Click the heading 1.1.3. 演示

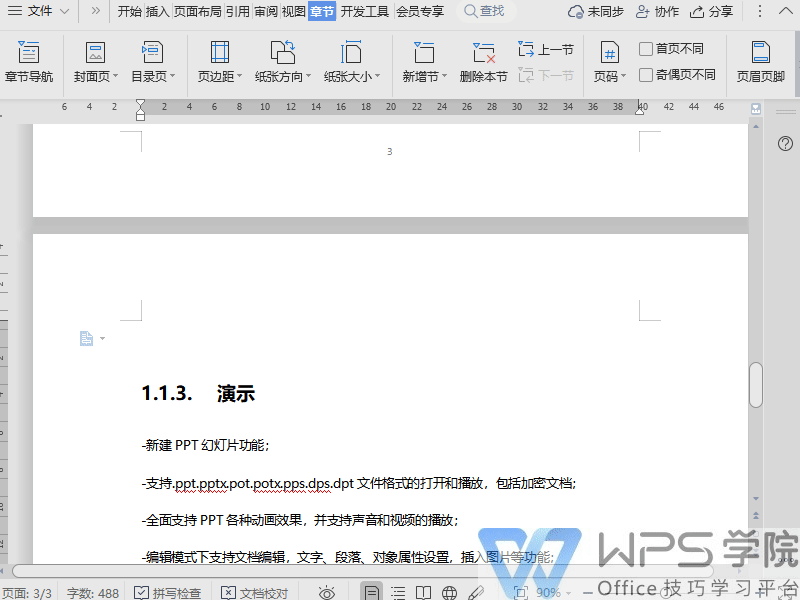click(198, 393)
